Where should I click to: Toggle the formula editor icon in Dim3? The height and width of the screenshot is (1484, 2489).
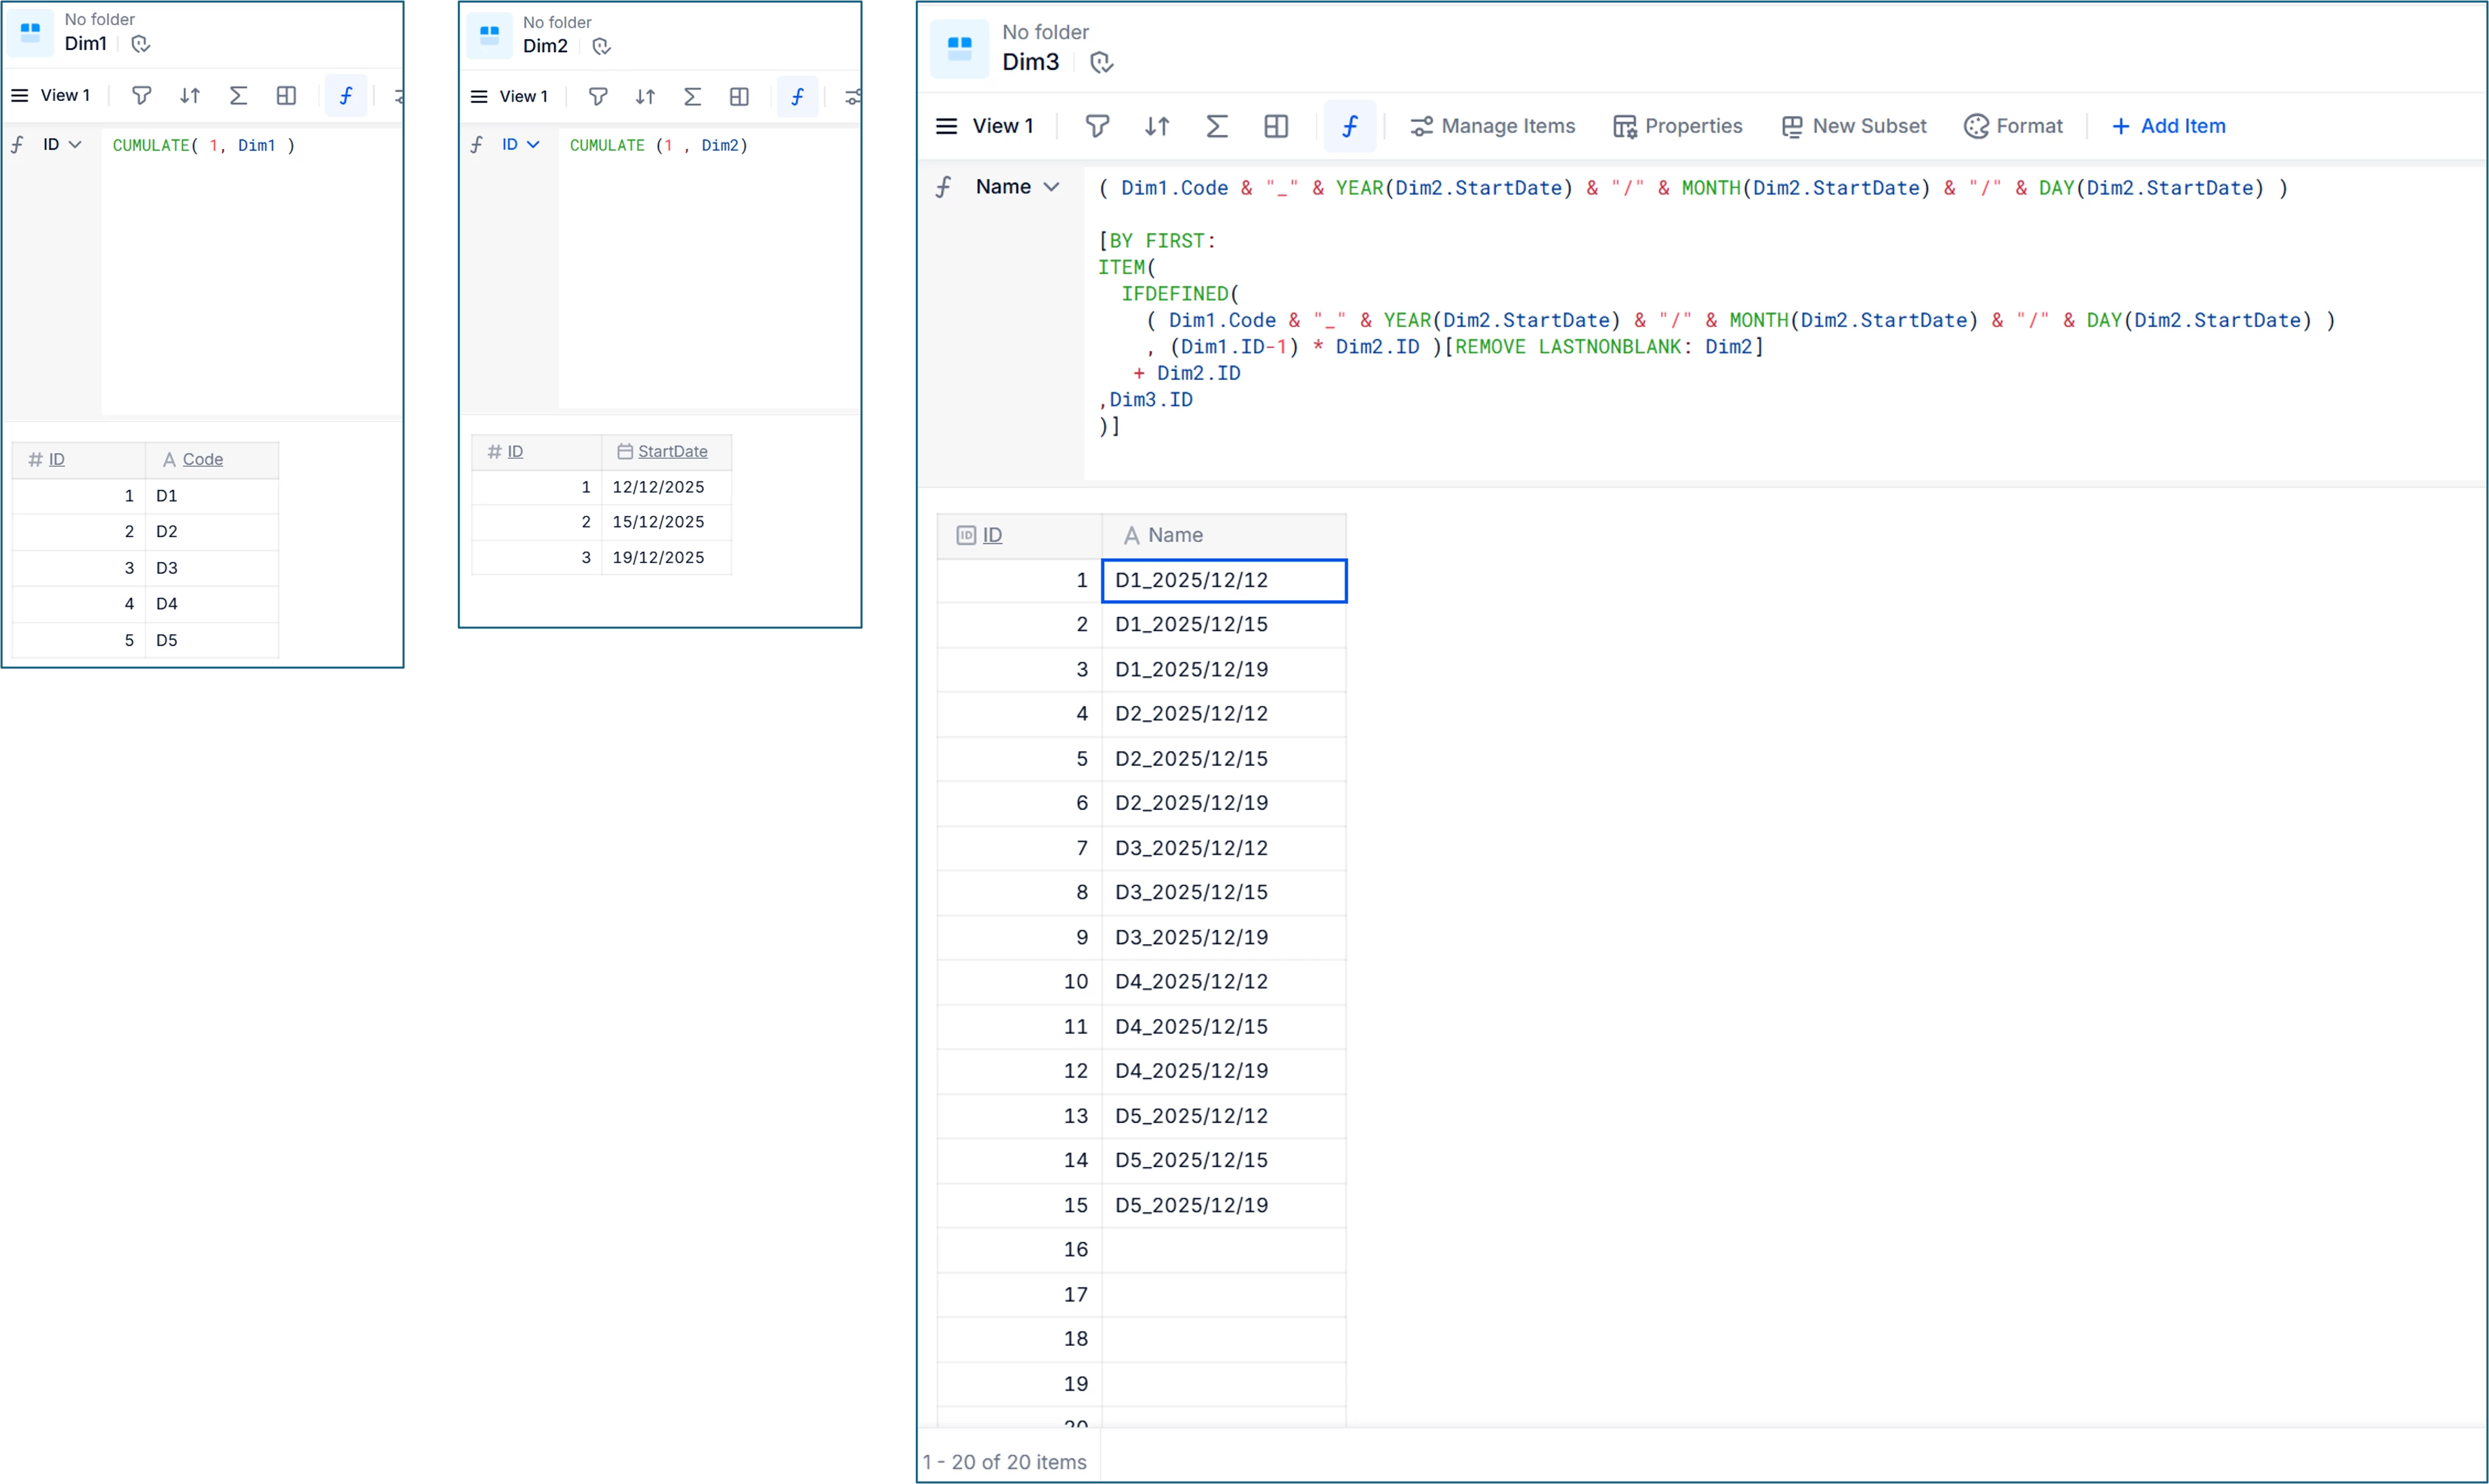1349,126
